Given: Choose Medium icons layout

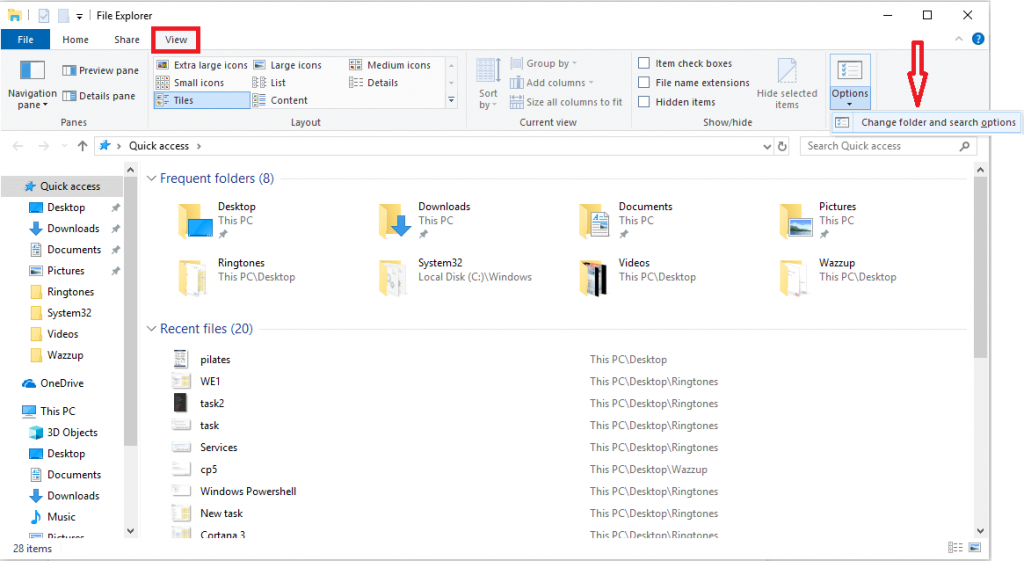Looking at the screenshot, I should pos(390,65).
